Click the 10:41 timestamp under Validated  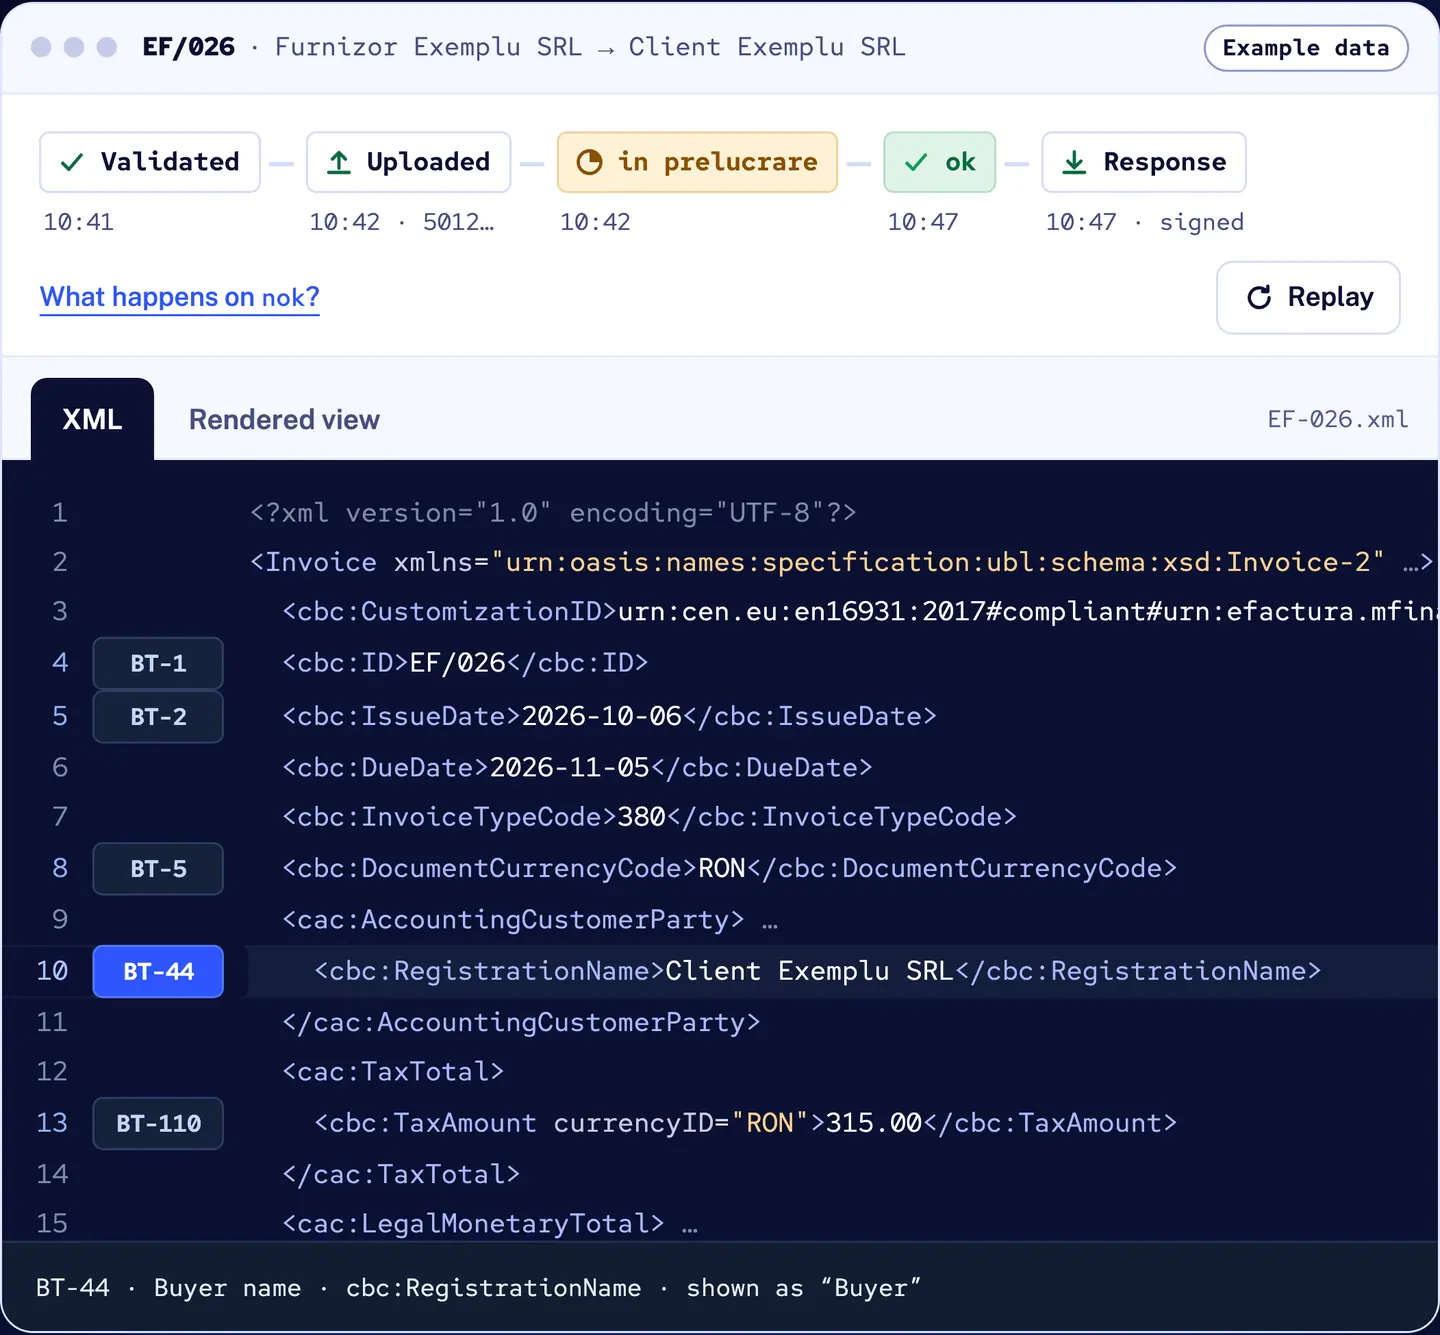78,222
